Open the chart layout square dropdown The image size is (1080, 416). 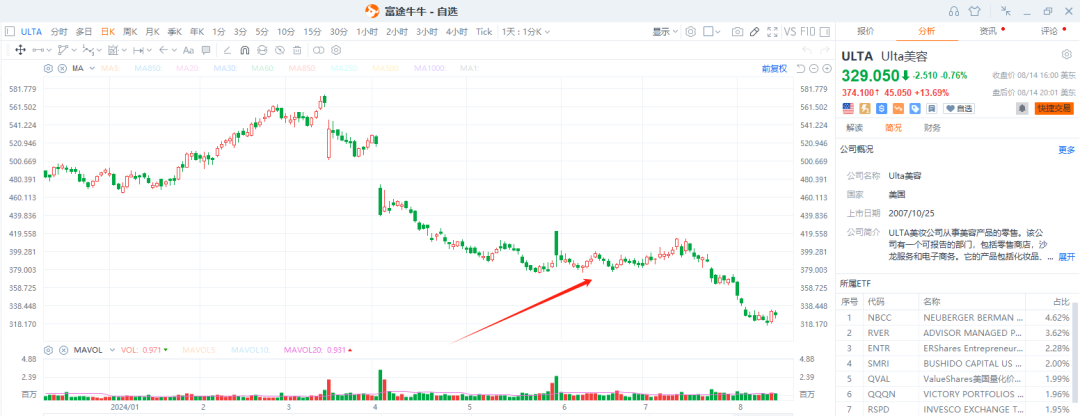pos(712,32)
